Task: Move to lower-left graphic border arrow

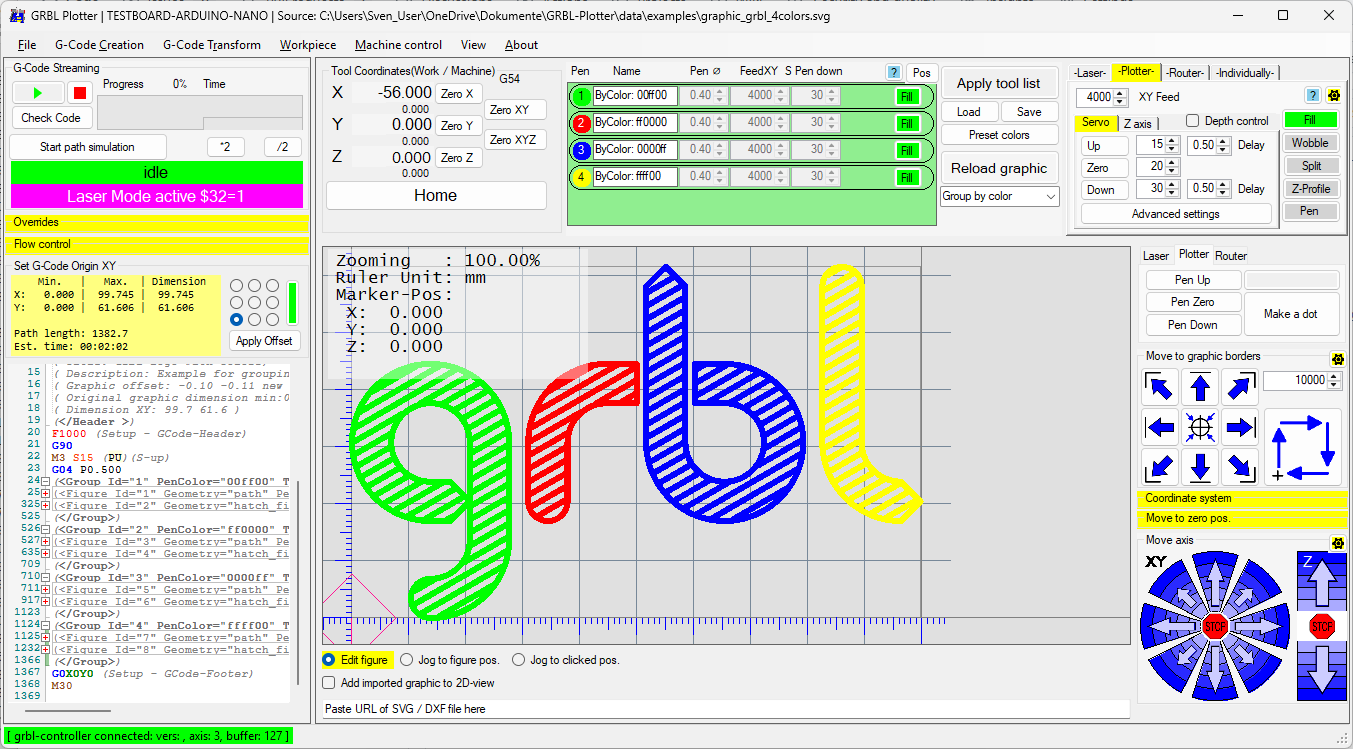Action: tap(1160, 467)
